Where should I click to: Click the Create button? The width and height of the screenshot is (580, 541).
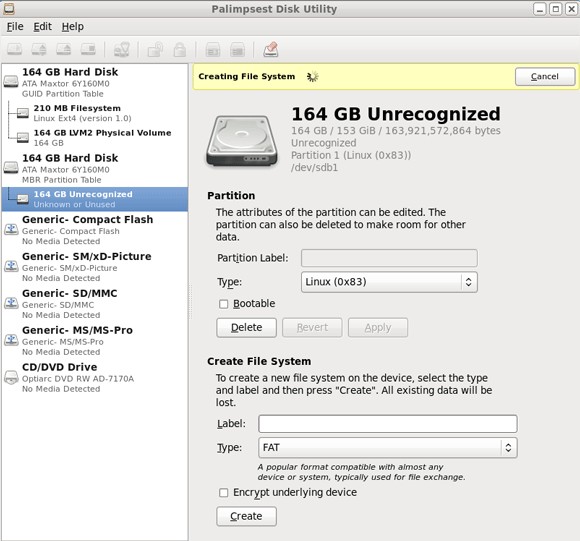click(x=246, y=516)
